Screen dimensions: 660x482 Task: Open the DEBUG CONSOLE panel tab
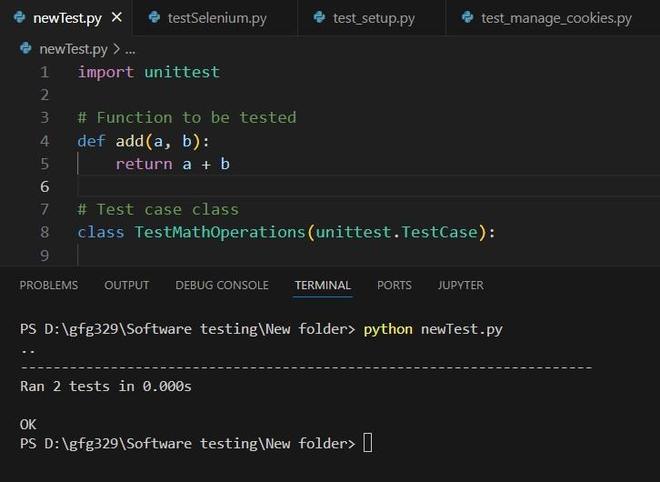coord(222,285)
